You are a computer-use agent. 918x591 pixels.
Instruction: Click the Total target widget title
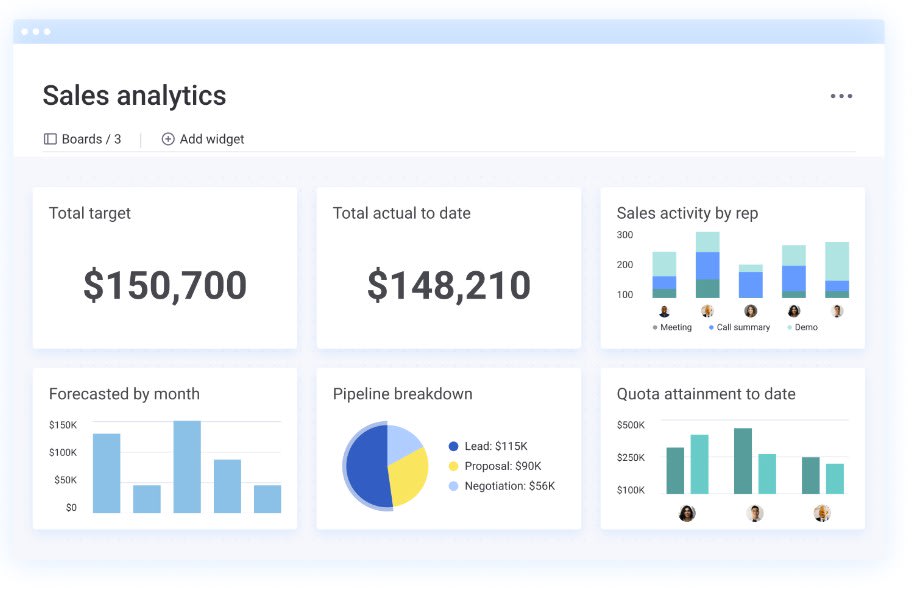pyautogui.click(x=90, y=213)
